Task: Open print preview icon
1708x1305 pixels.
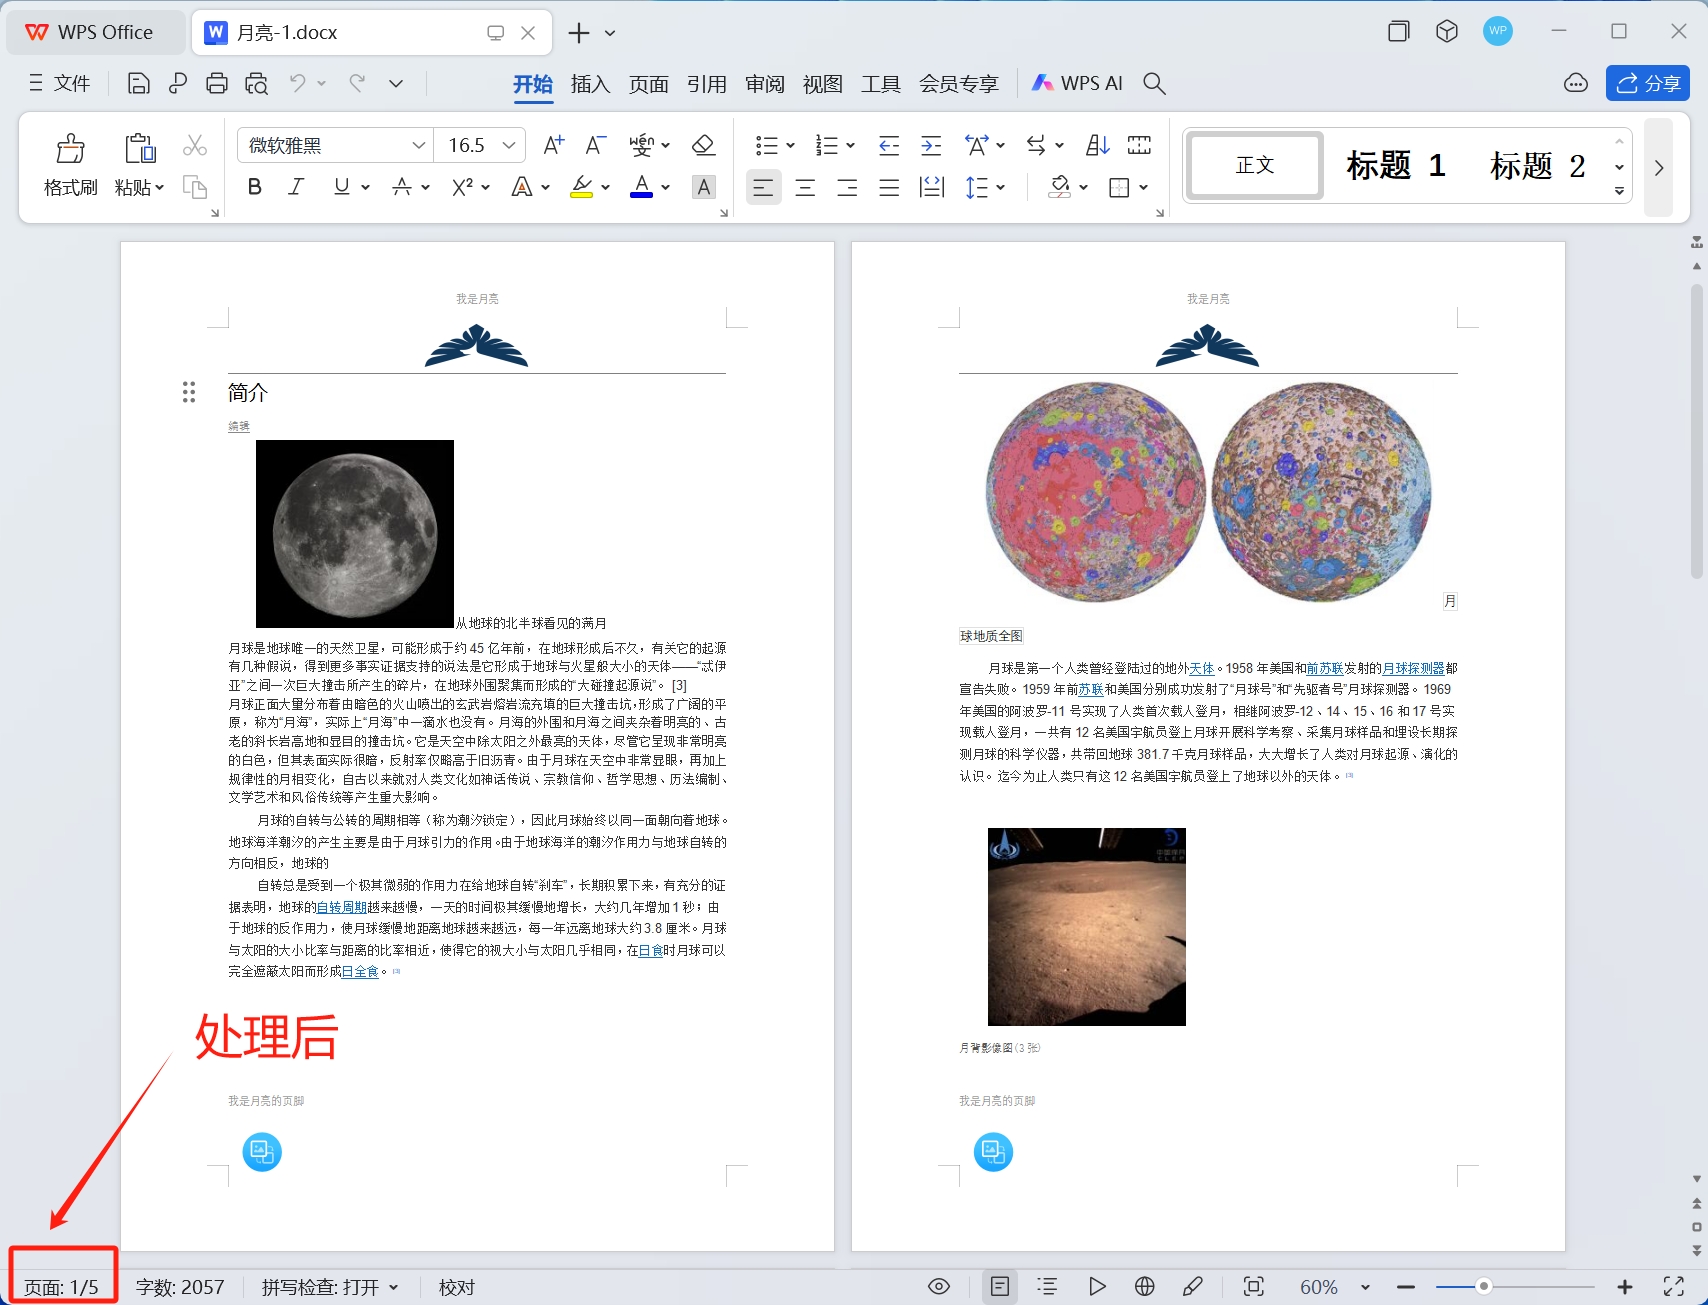Action: click(257, 83)
